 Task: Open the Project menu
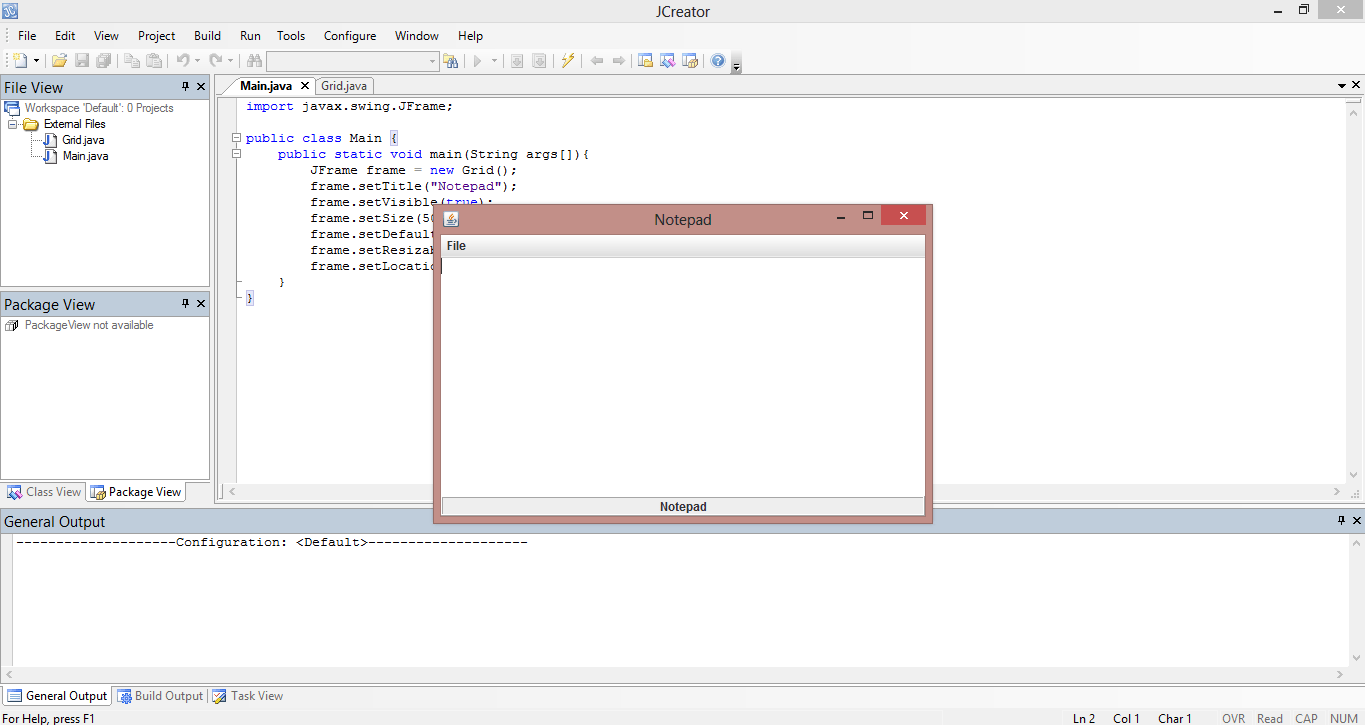[157, 36]
